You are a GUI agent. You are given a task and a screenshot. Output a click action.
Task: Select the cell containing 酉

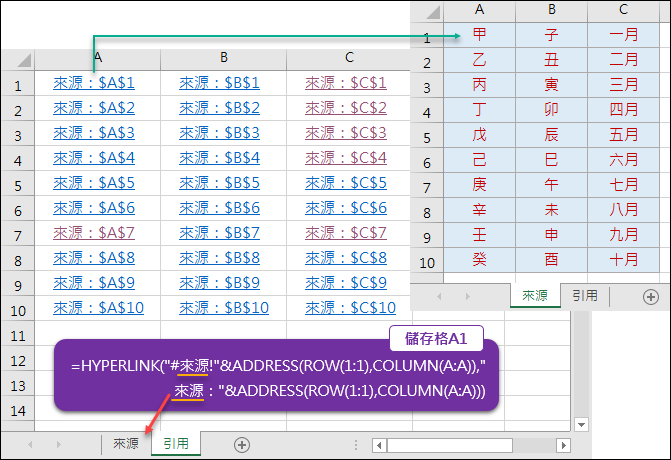[x=552, y=260]
